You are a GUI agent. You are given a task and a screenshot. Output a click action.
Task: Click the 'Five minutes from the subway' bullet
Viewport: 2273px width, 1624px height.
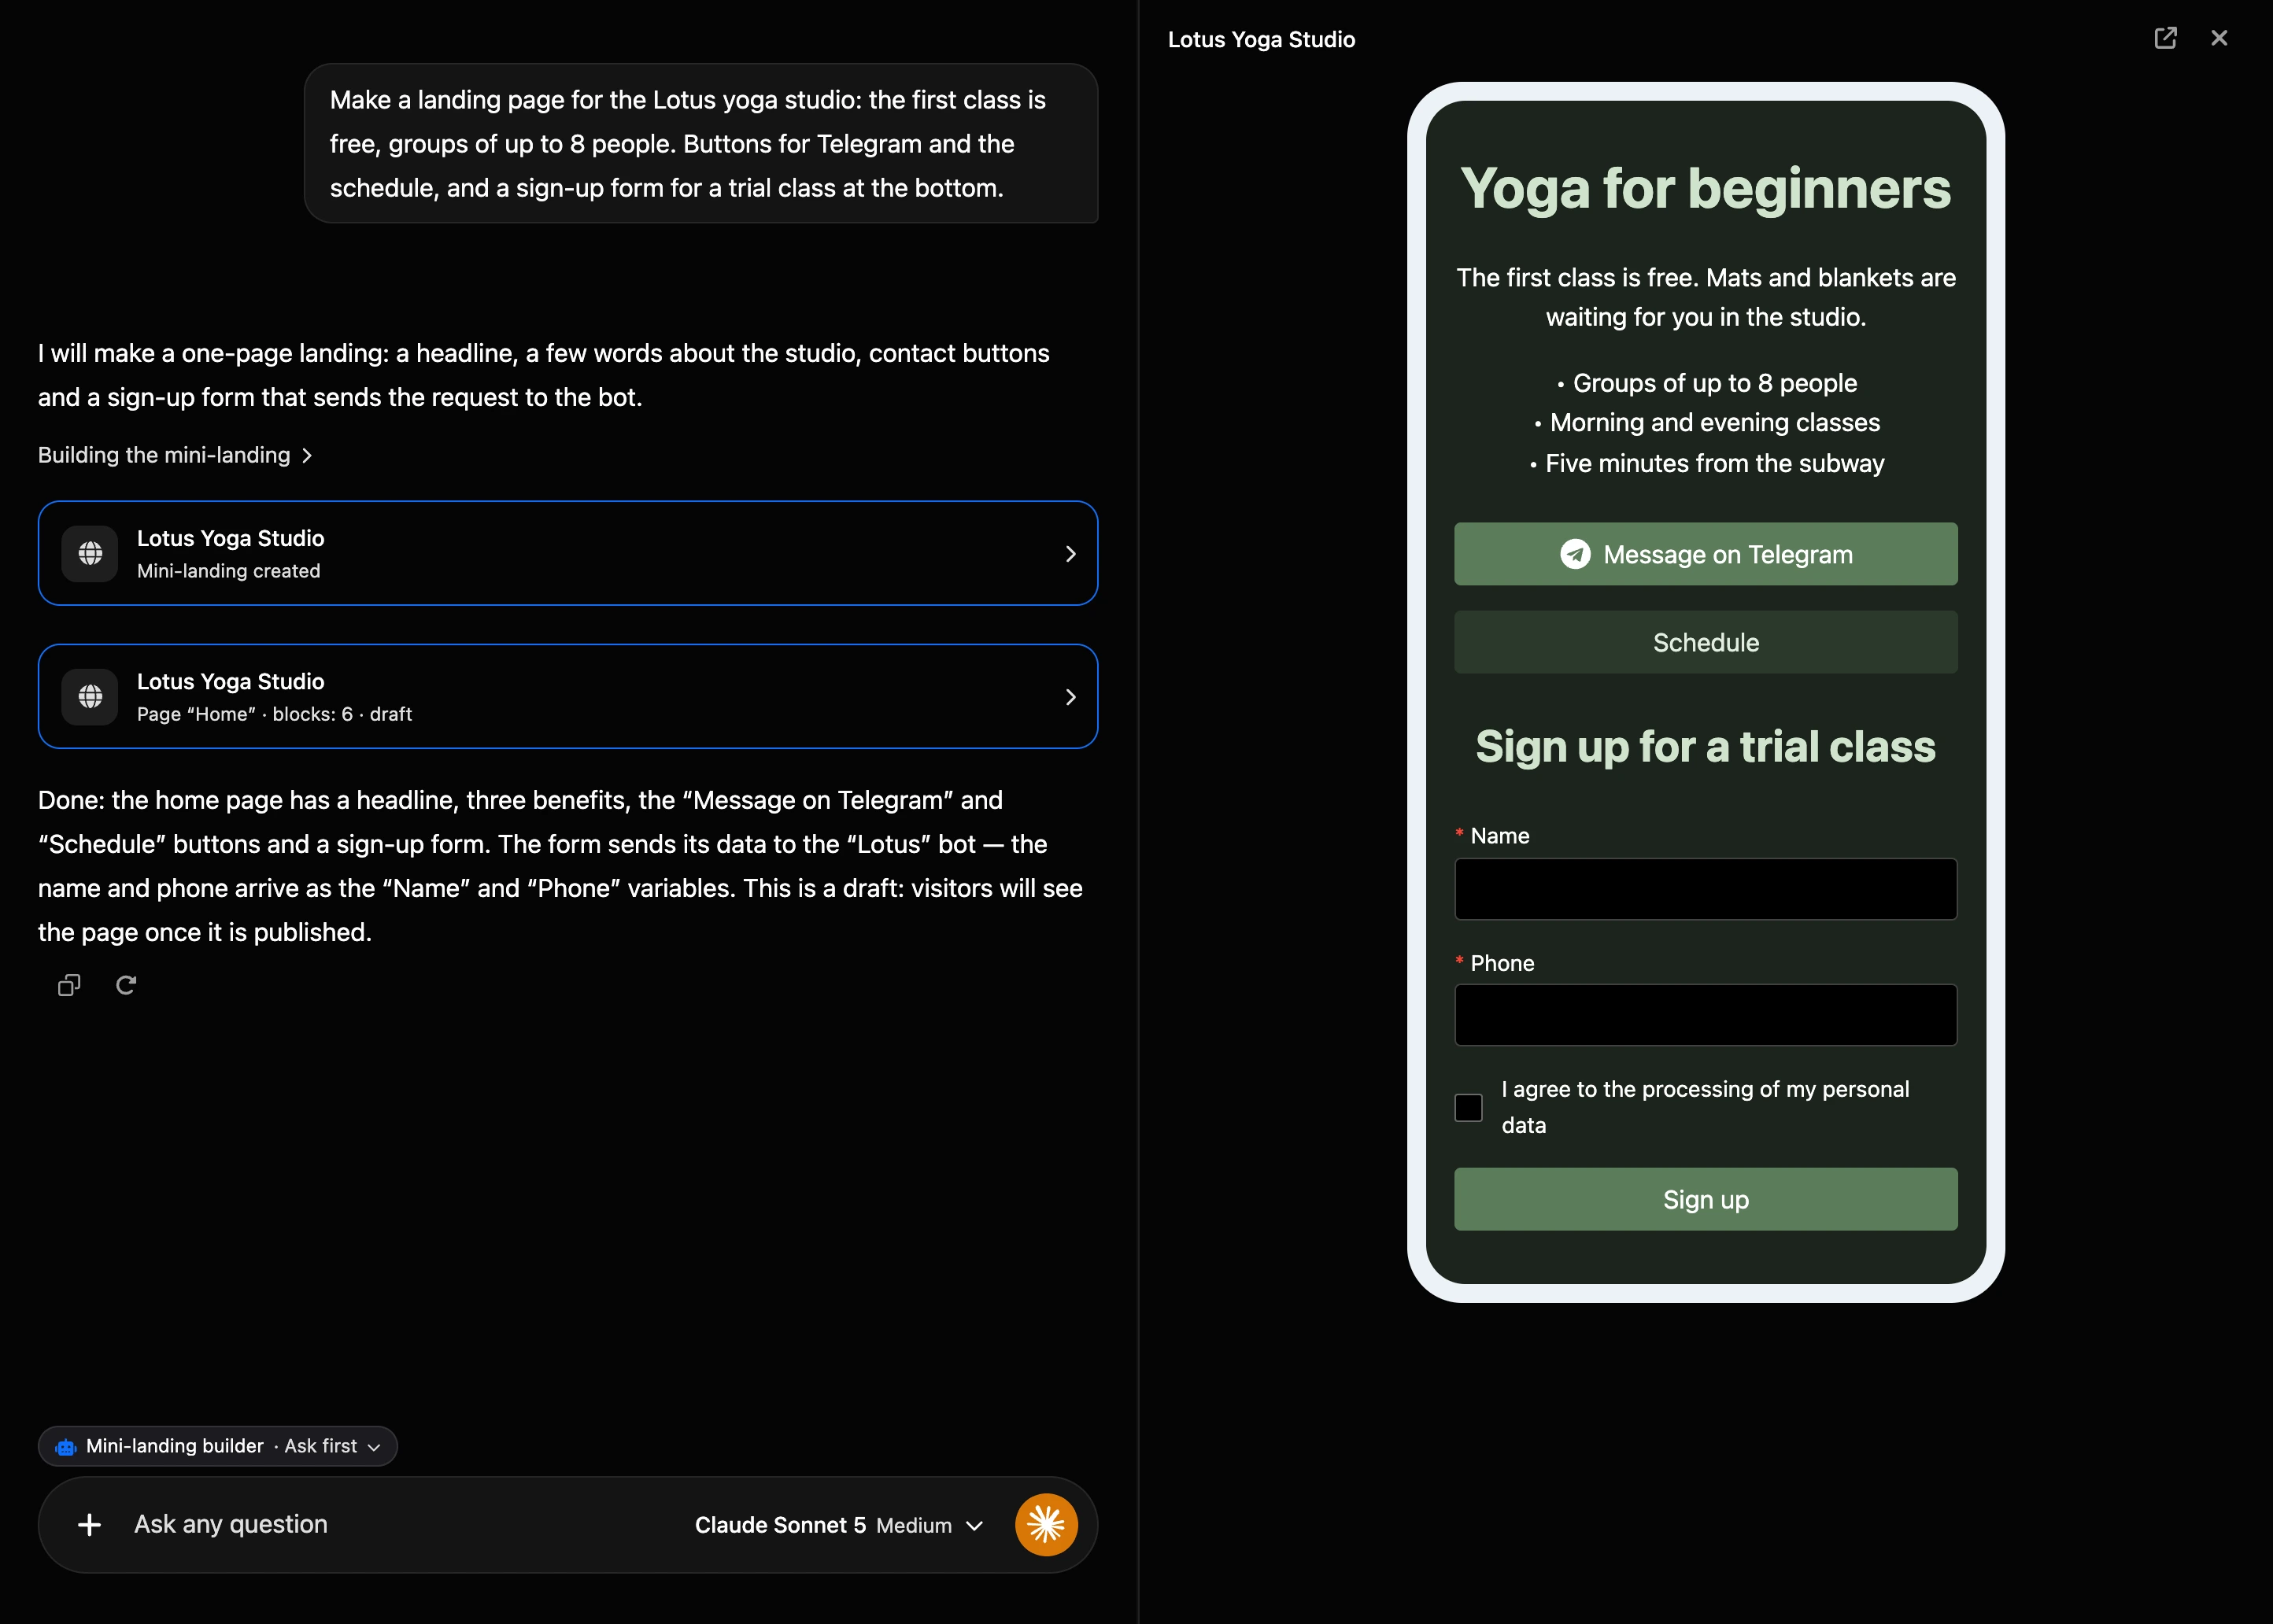[1706, 463]
